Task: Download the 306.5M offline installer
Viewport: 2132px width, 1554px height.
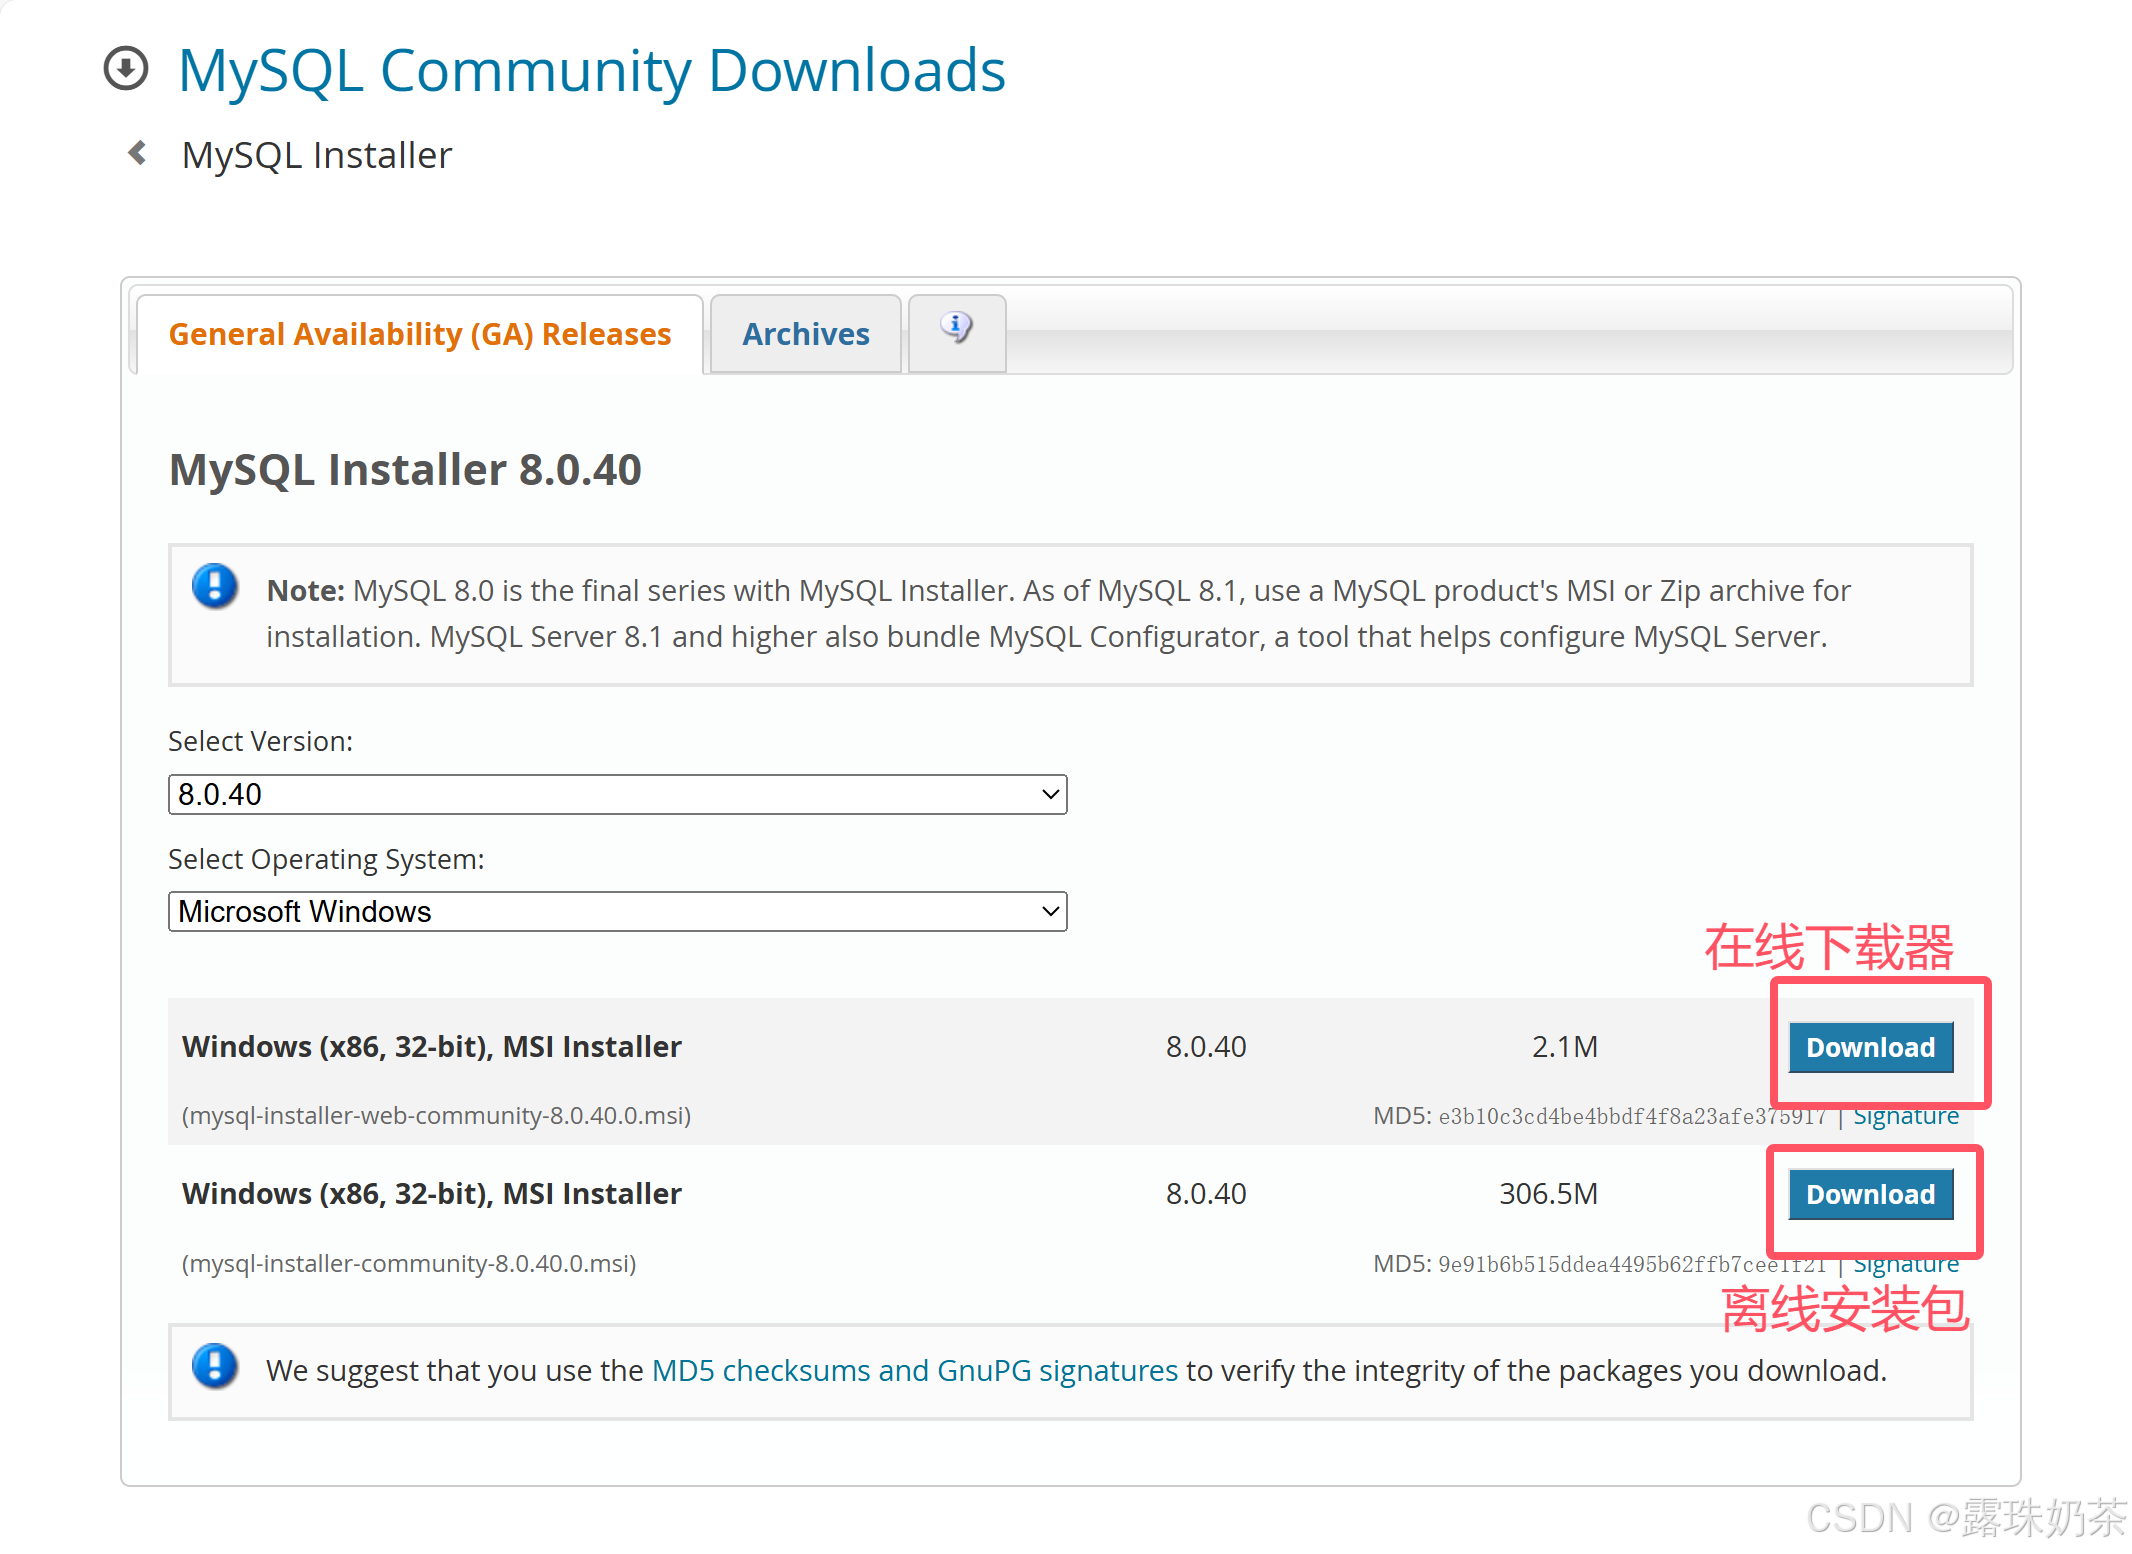Action: [1869, 1194]
